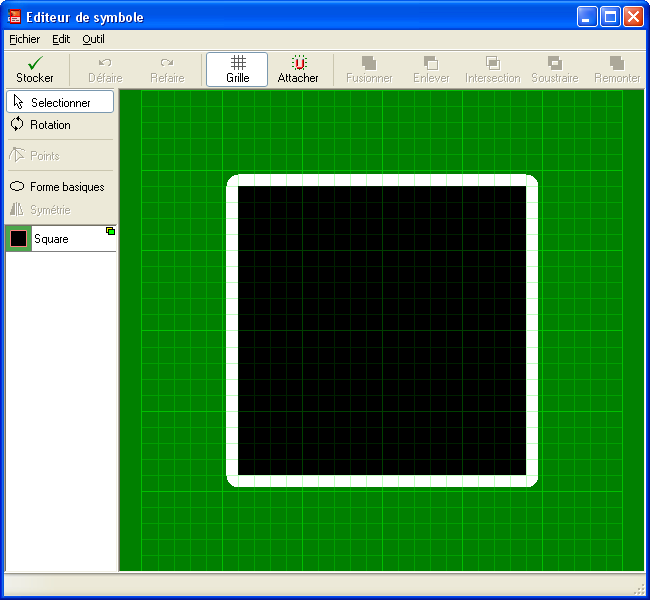Choose the Selectionner arrow tool
650x600 pixels.
[x=60, y=102]
